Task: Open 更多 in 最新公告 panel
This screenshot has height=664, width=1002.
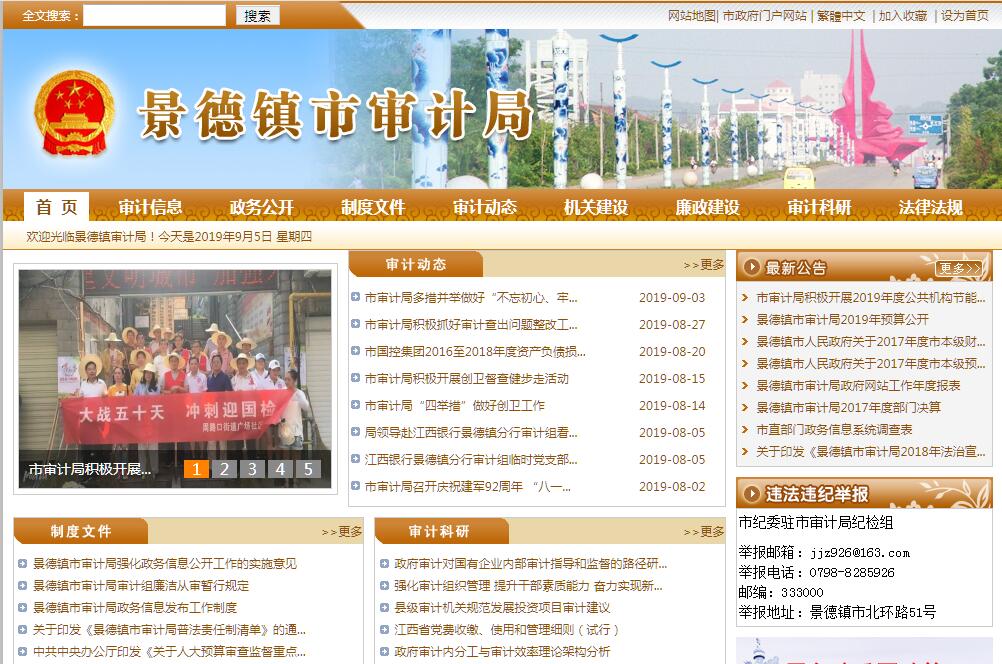Action: coord(959,268)
